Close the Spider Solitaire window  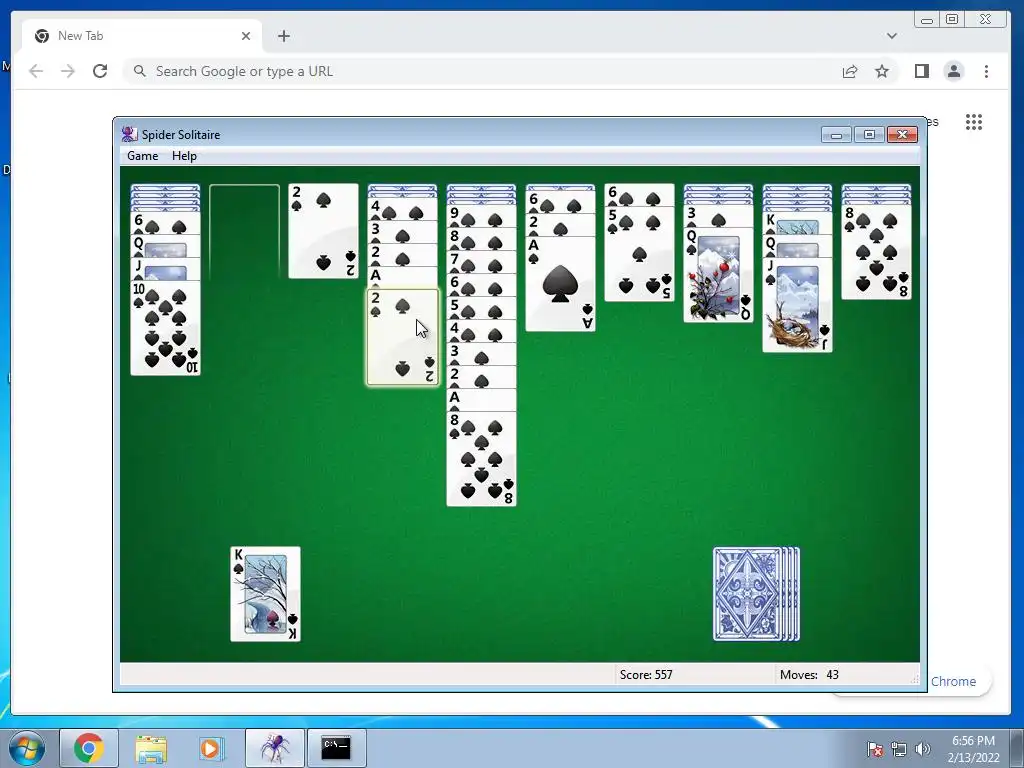pos(903,135)
